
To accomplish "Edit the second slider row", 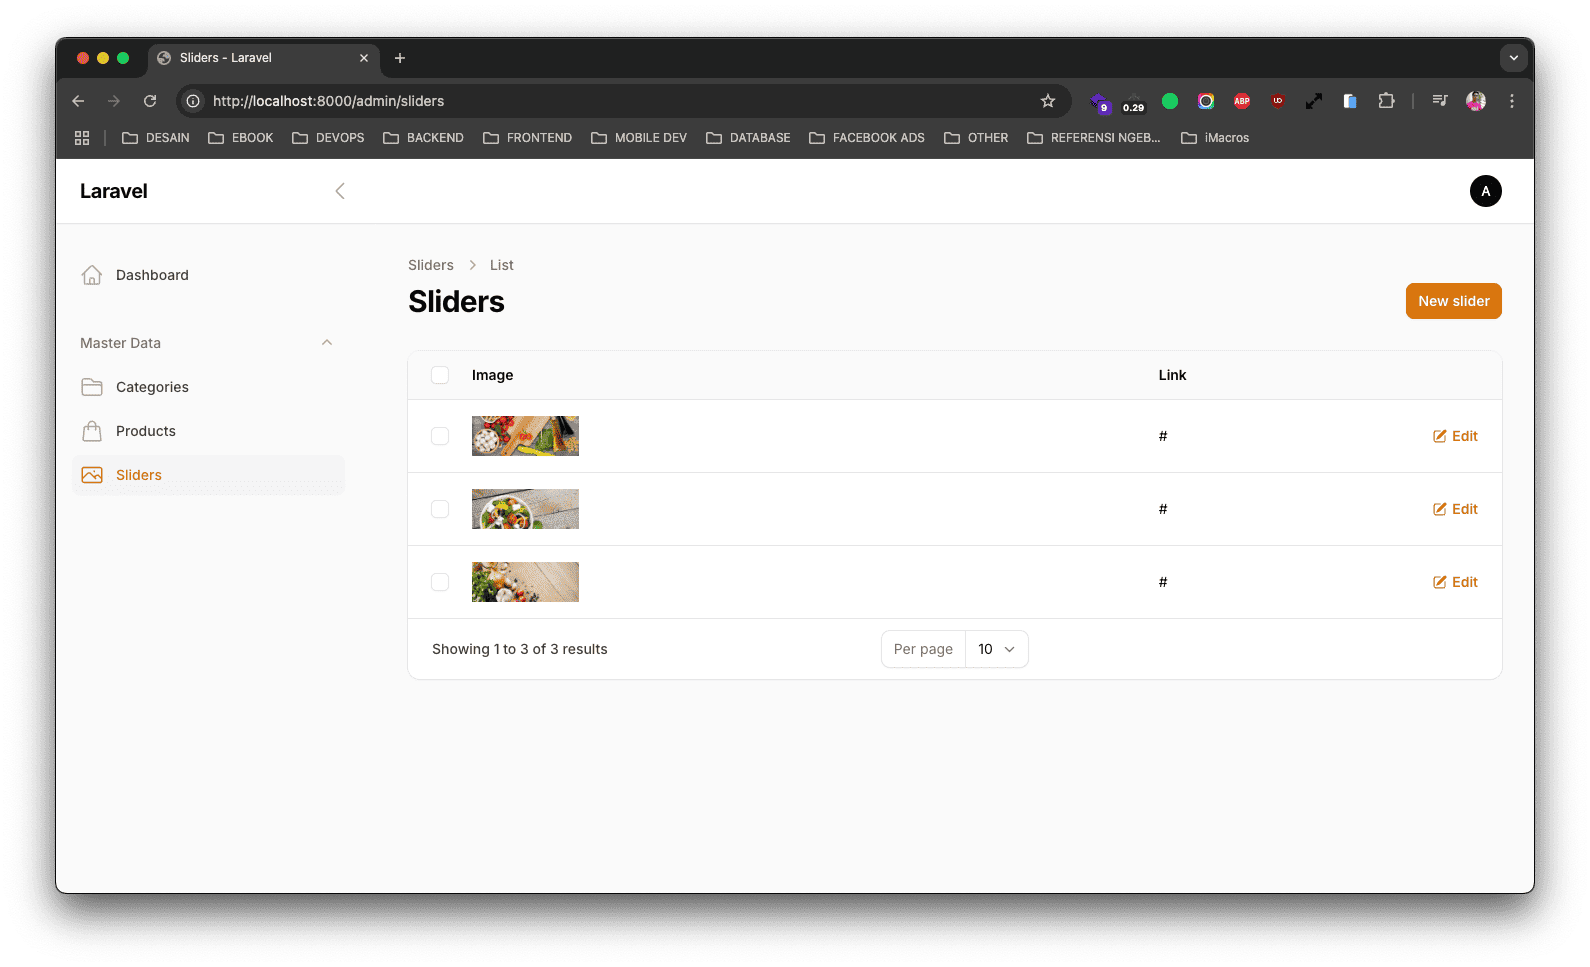I will pyautogui.click(x=1455, y=509).
